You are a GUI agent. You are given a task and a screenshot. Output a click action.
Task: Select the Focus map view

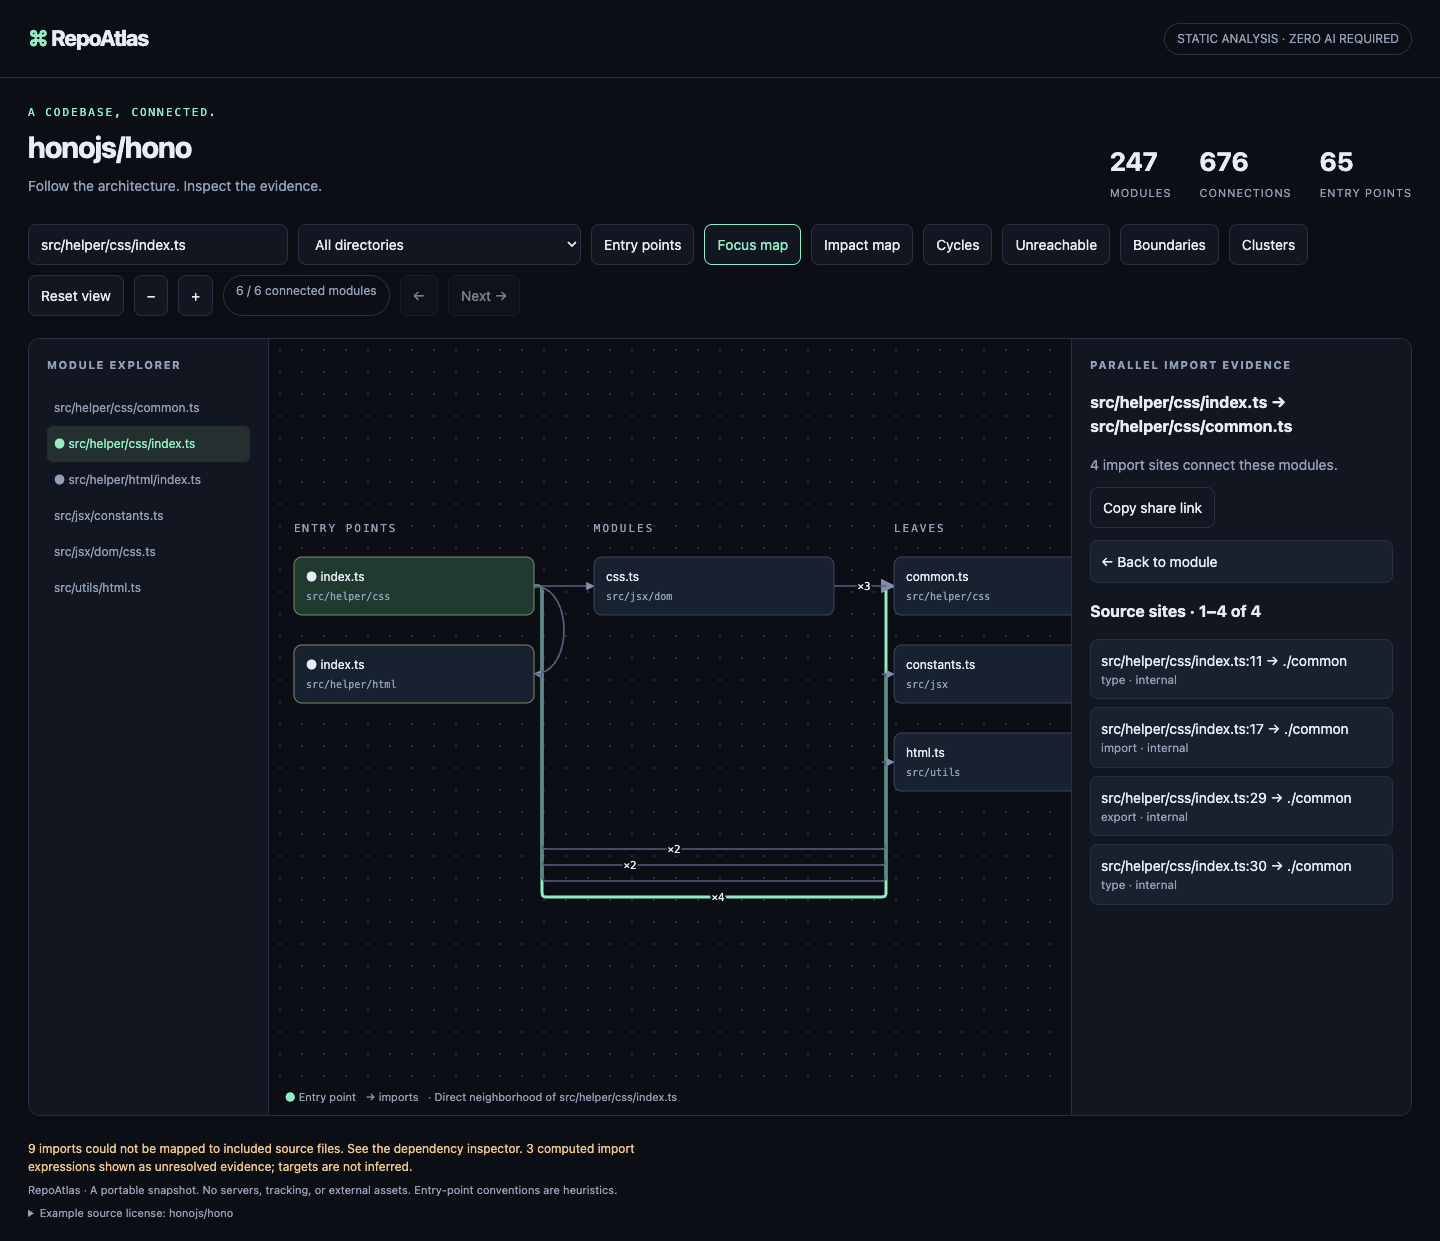point(752,245)
